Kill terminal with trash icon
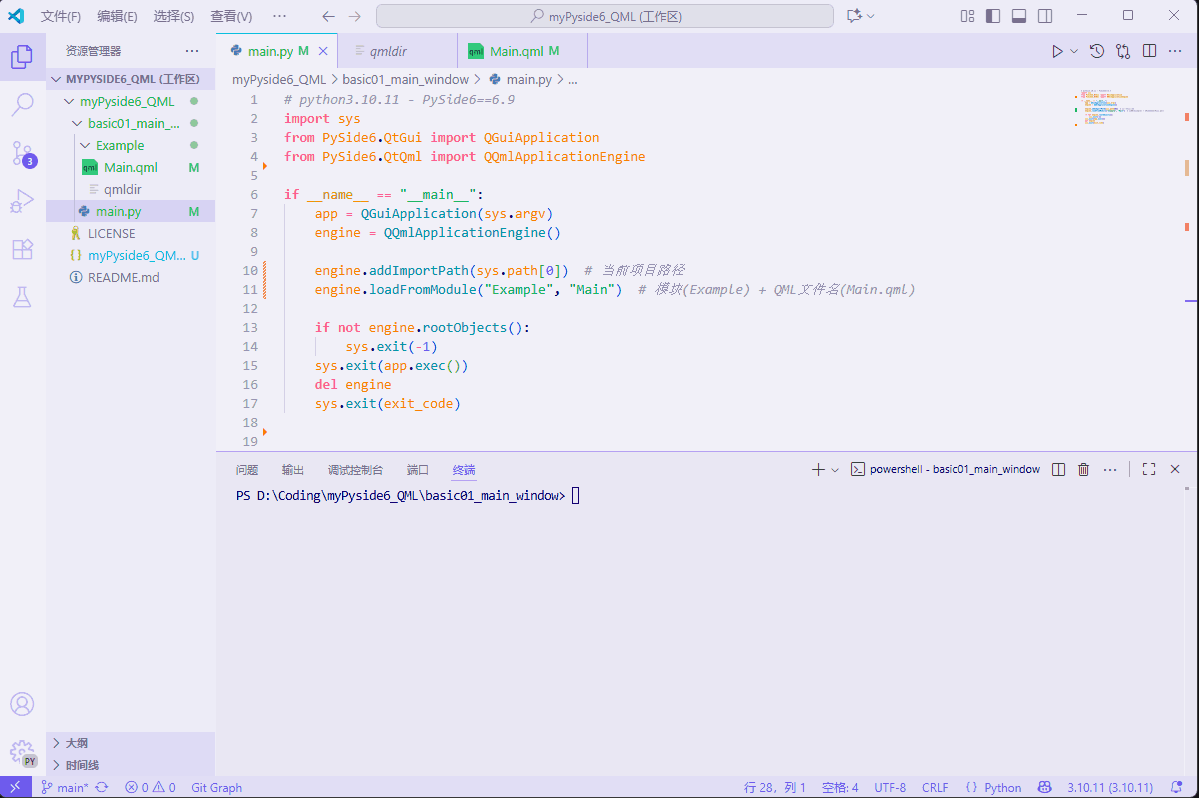The width and height of the screenshot is (1199, 798). click(1084, 469)
